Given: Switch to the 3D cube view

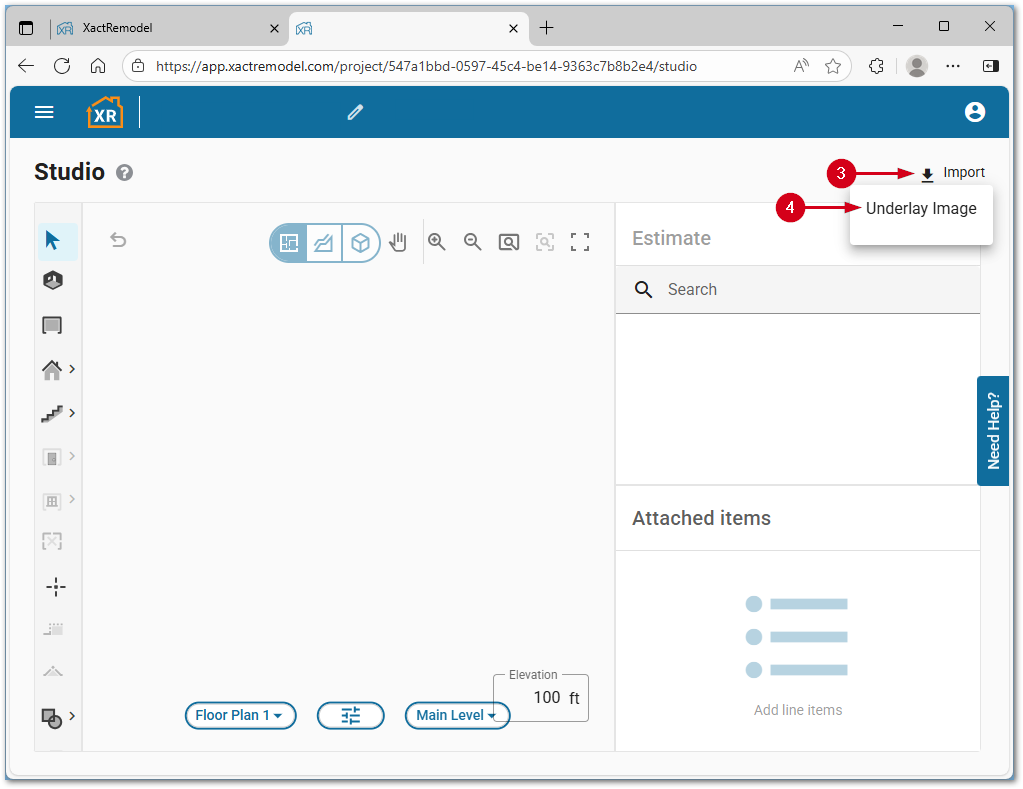Looking at the screenshot, I should click(360, 243).
